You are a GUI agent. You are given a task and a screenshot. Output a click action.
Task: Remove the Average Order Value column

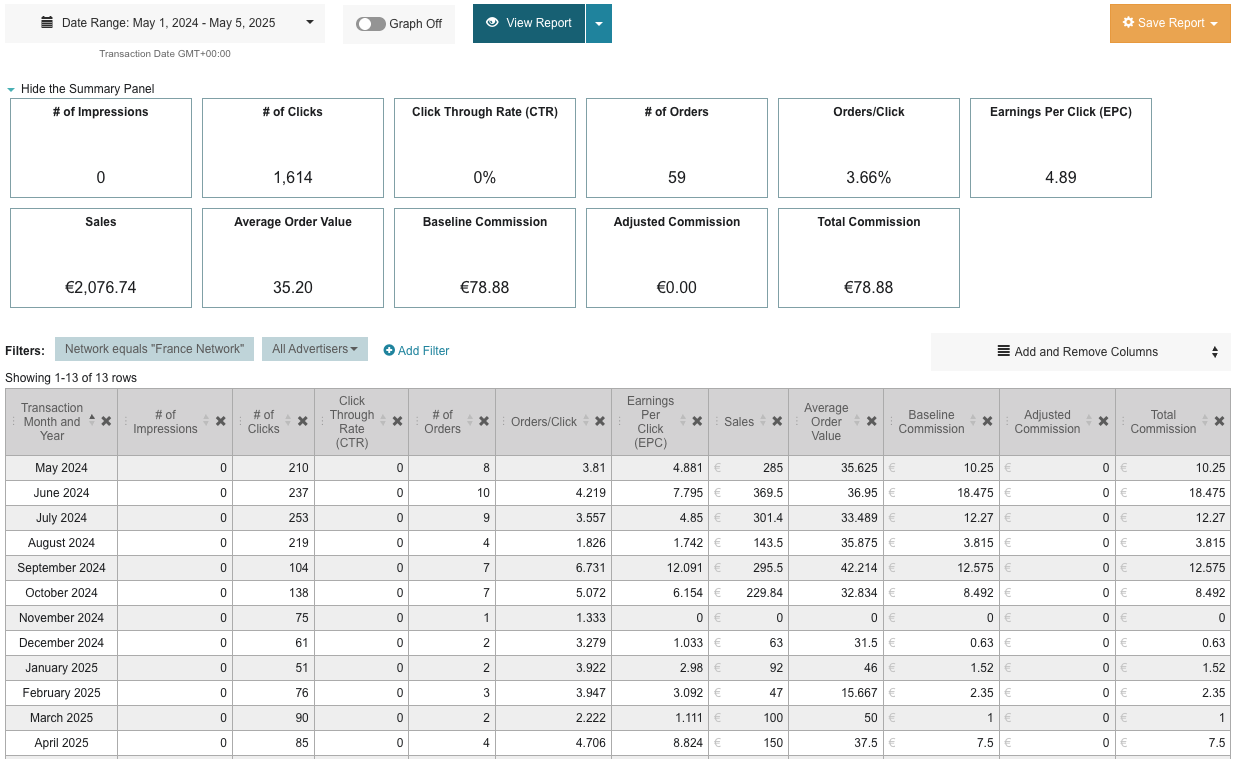point(872,421)
